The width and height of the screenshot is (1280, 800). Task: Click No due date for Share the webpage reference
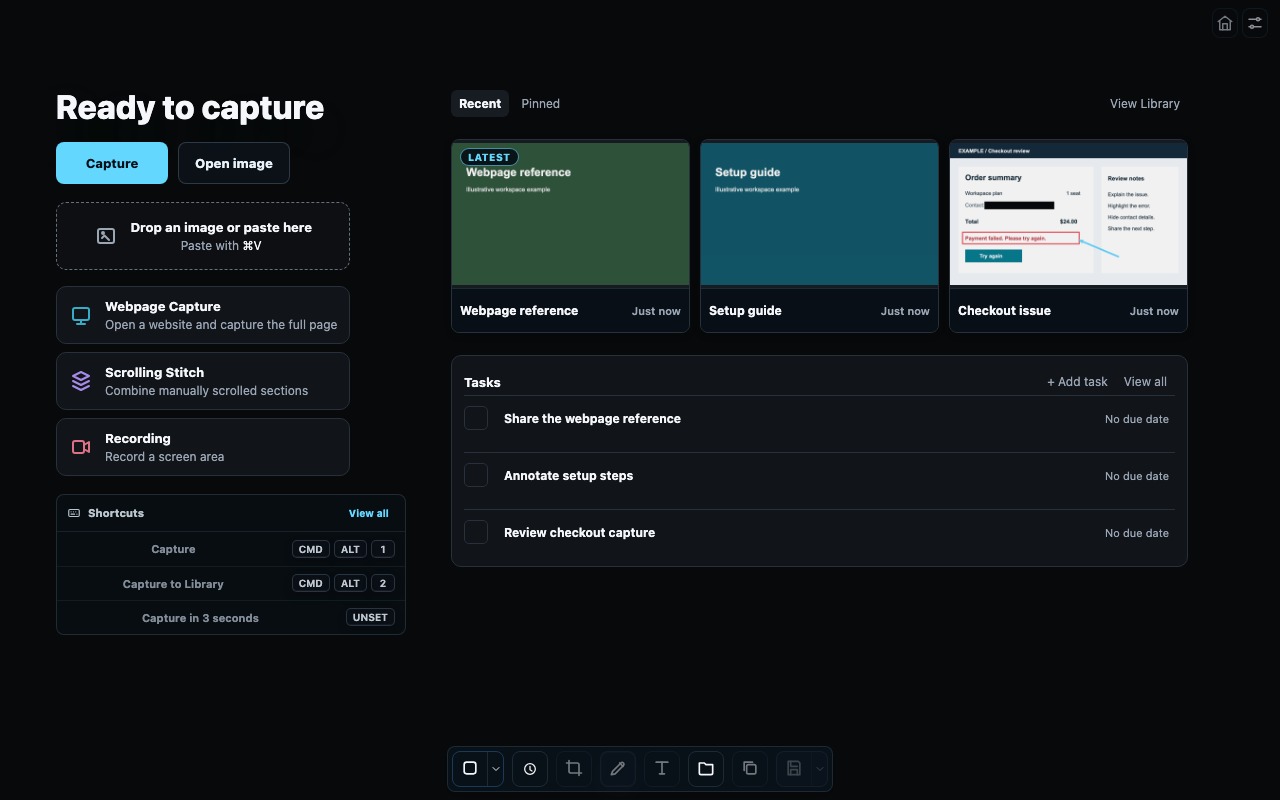[1137, 419]
